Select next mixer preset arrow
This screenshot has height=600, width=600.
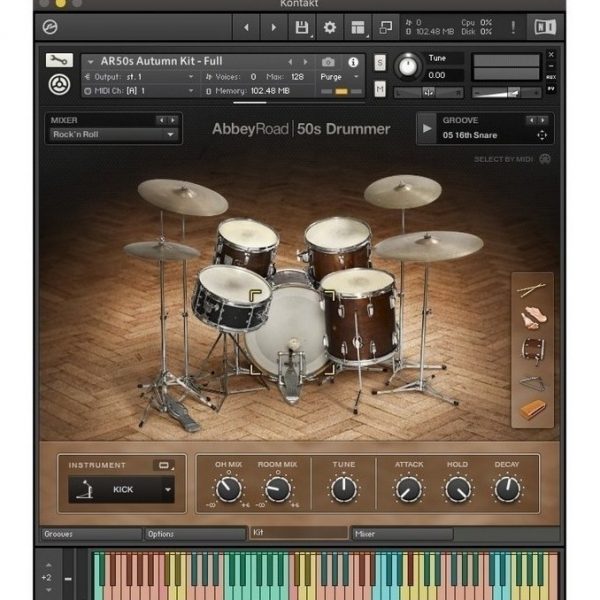173,120
